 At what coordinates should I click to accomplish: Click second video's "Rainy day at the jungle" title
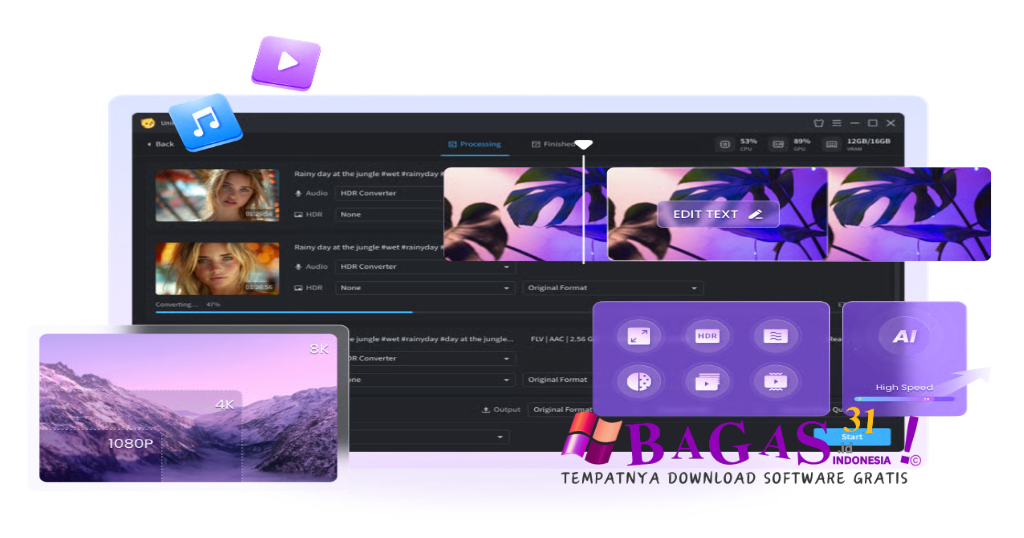pos(369,247)
